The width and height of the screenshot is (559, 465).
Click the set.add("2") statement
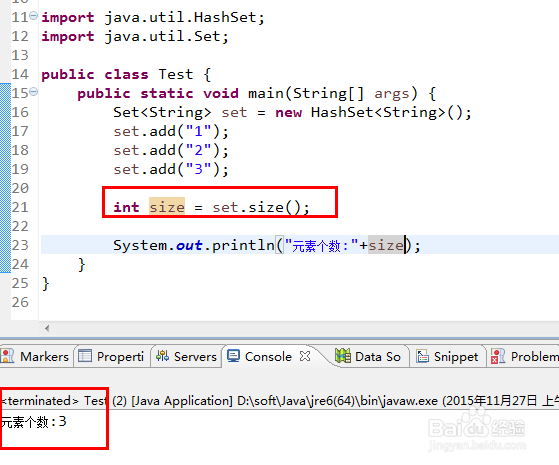click(171, 150)
